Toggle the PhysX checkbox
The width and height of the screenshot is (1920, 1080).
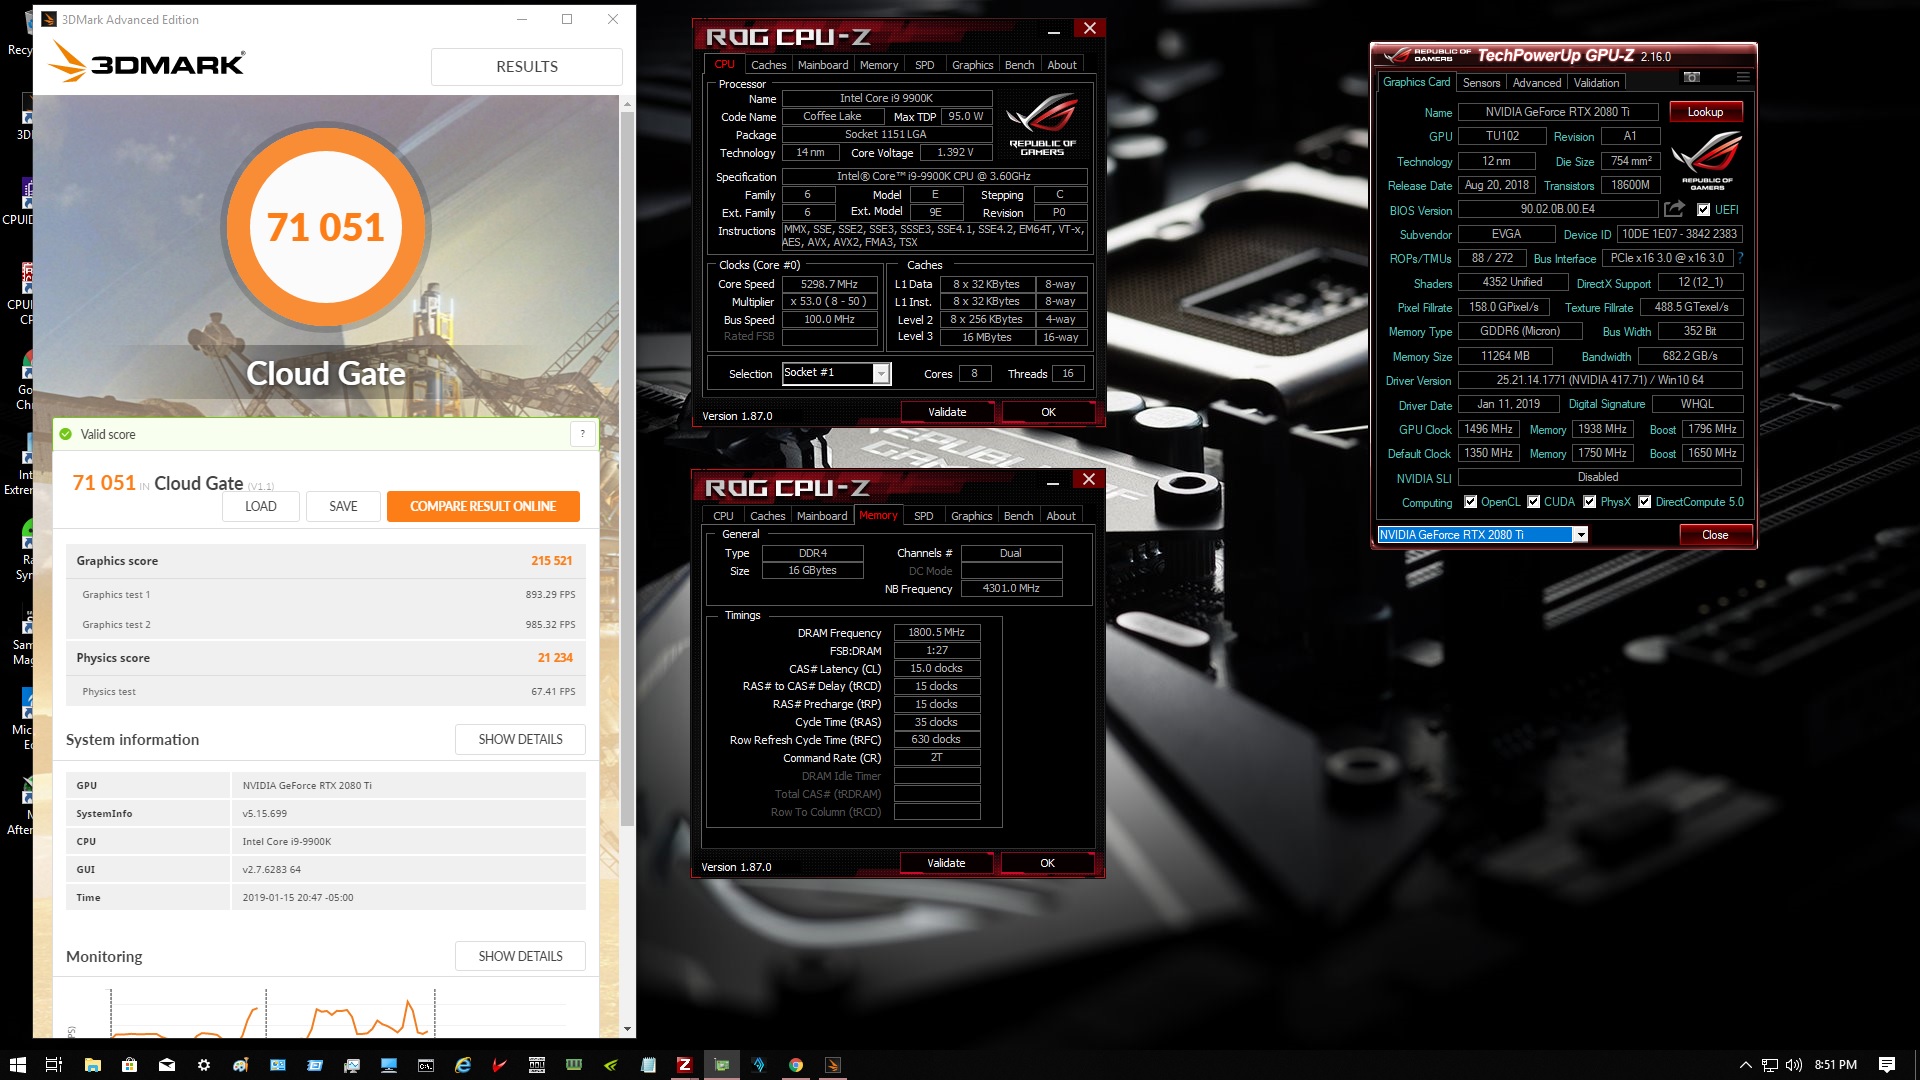[1589, 502]
